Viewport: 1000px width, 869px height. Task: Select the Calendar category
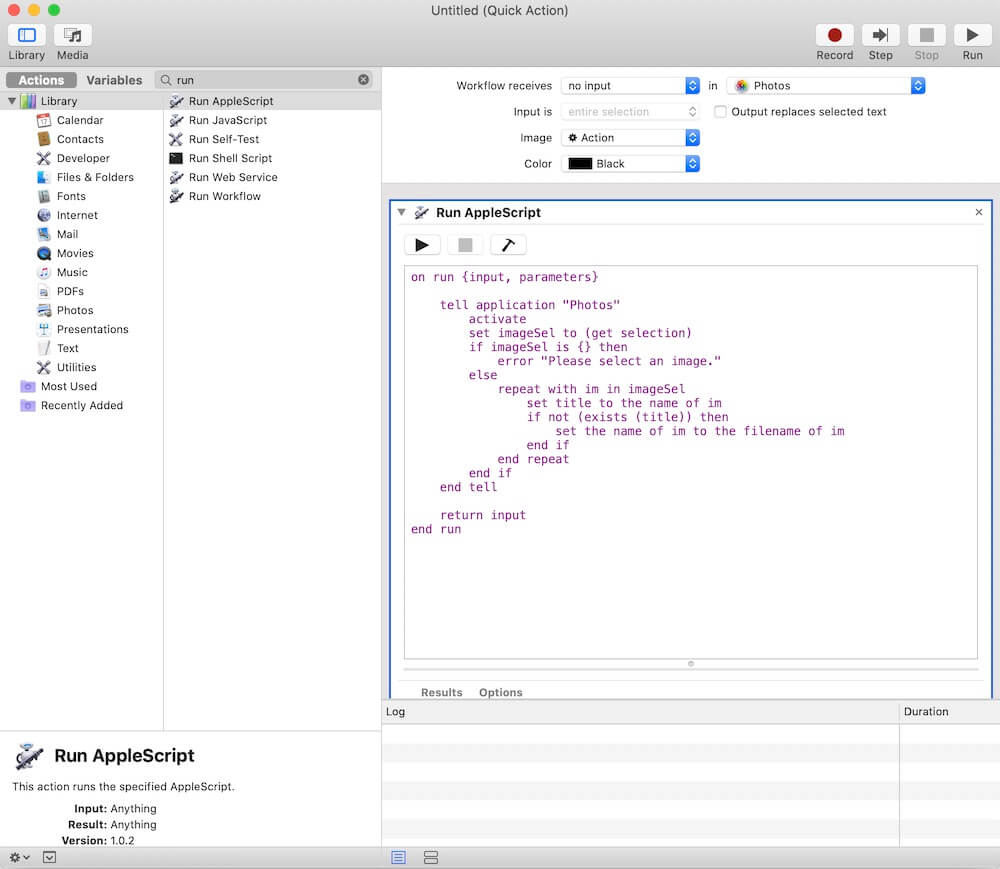point(80,120)
